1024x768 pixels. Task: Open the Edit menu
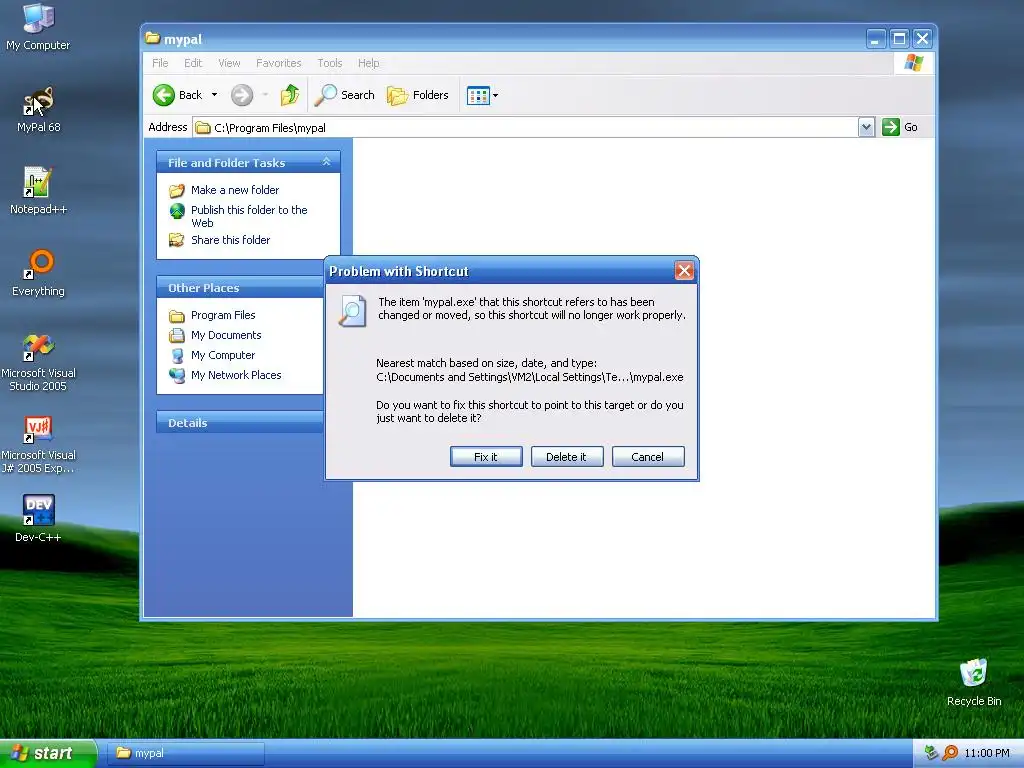pyautogui.click(x=193, y=63)
